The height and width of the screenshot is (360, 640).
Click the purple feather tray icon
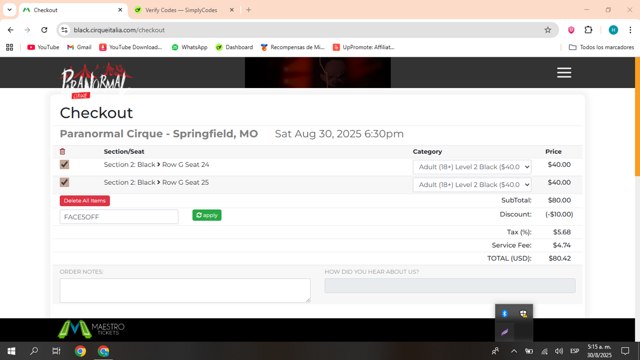tap(504, 332)
